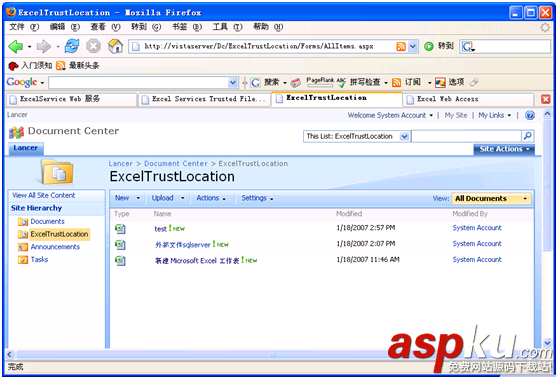This screenshot has width=558, height=379.
Task: Click the My Site link
Action: coord(456,115)
